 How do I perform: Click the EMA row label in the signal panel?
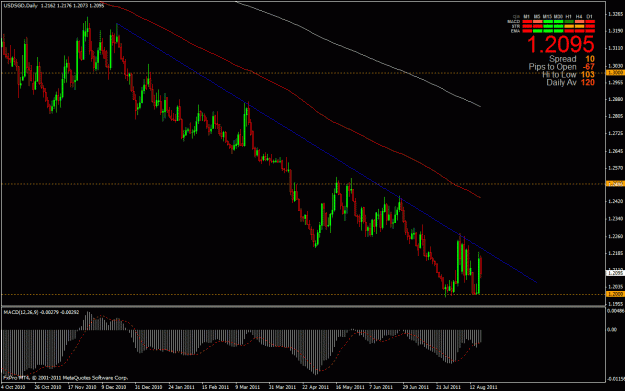pyautogui.click(x=515, y=31)
